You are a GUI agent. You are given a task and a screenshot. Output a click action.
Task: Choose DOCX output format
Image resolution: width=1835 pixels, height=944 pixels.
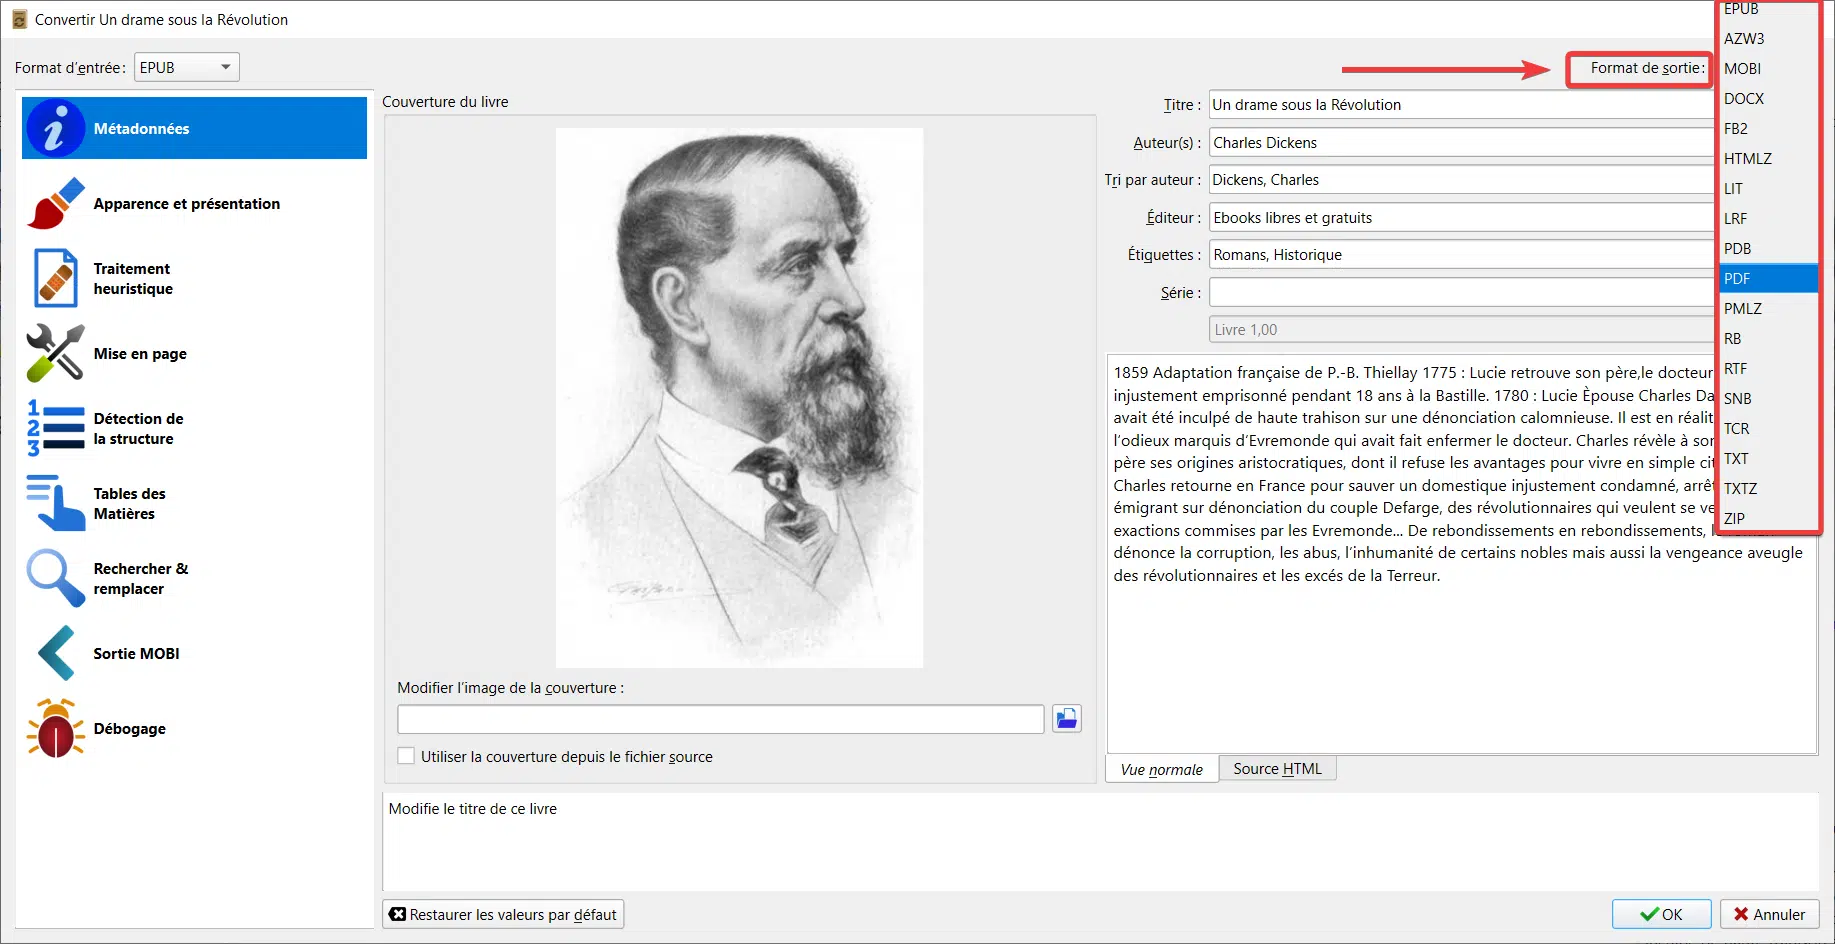pos(1768,99)
